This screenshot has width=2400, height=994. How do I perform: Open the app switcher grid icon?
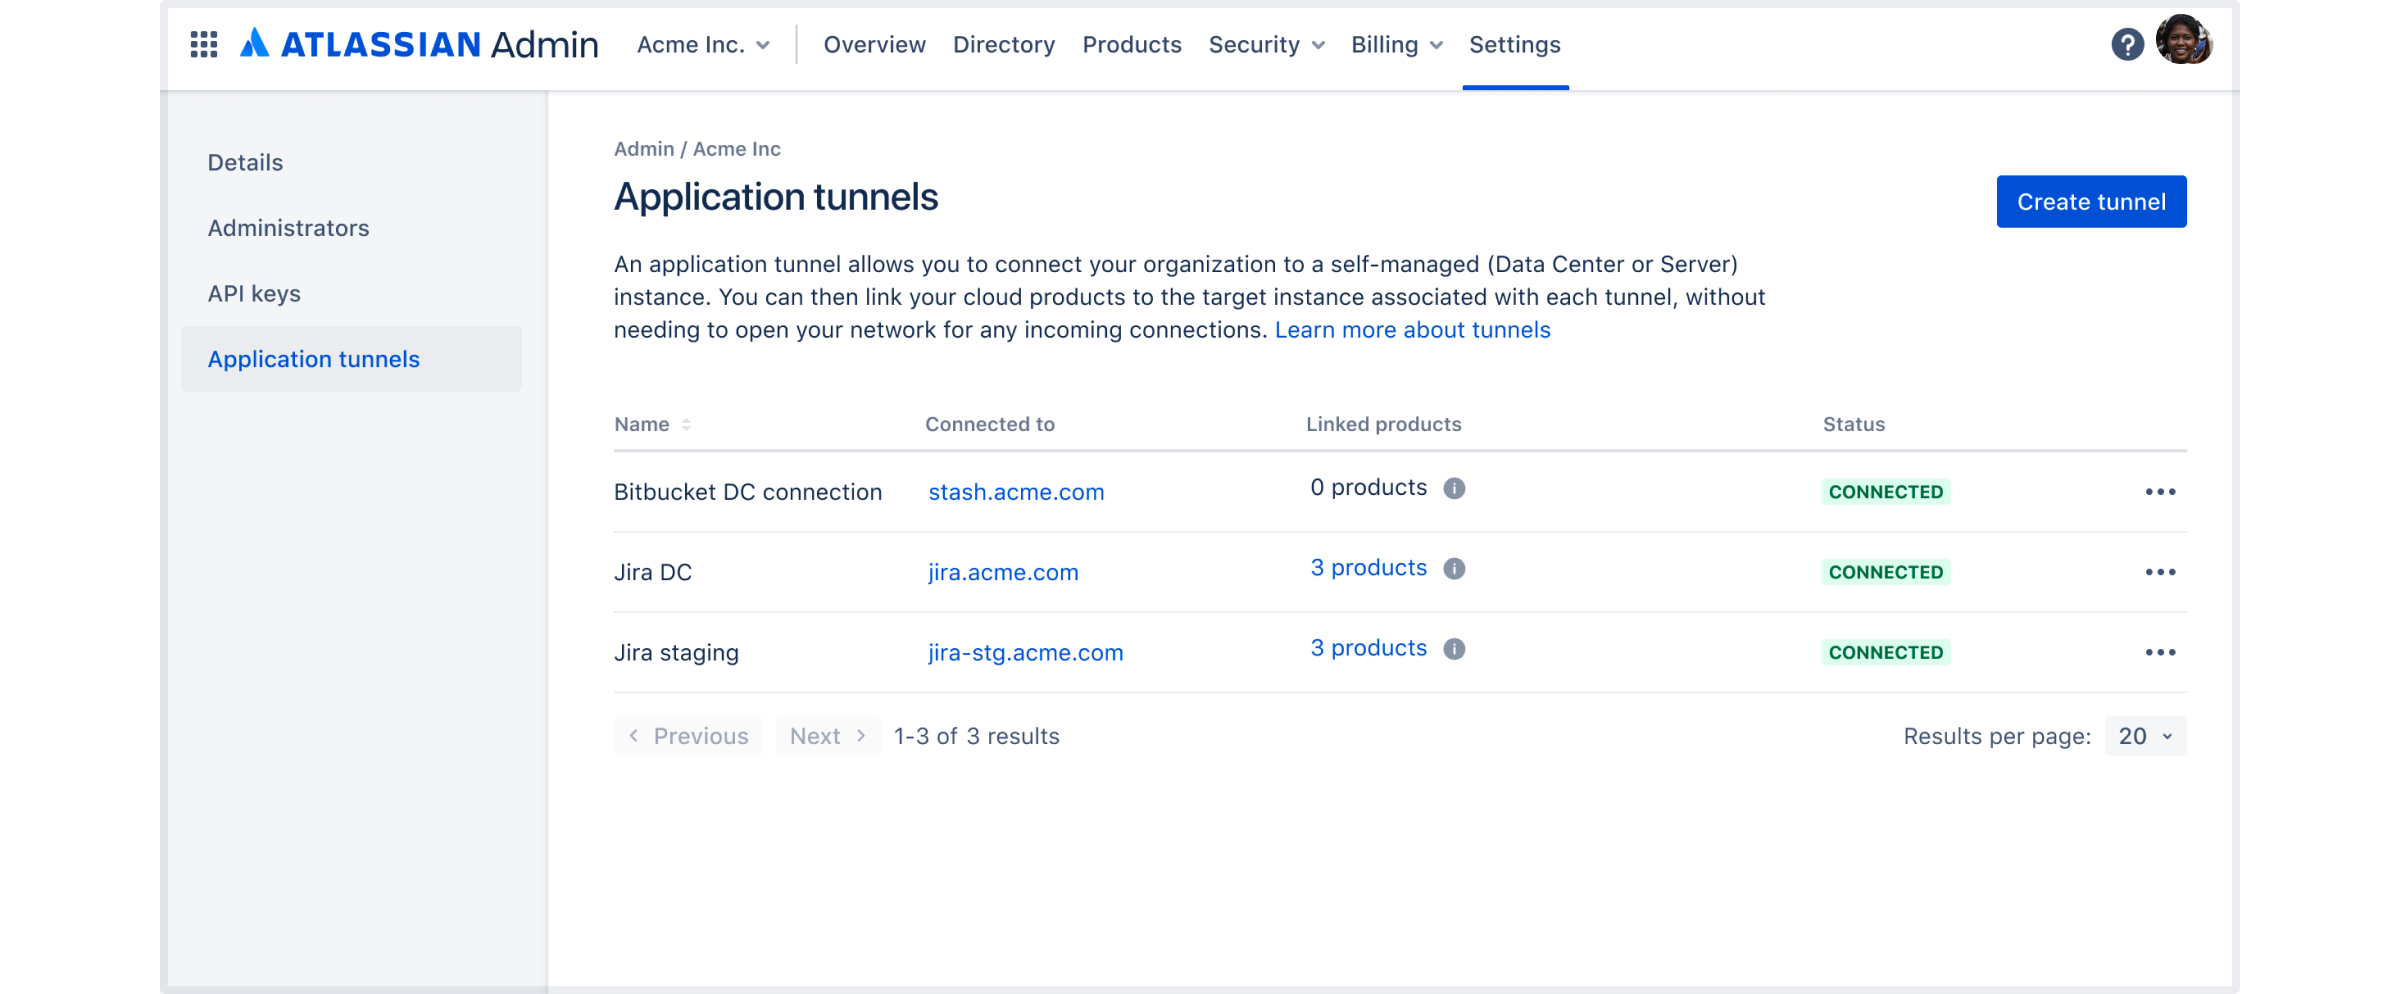coord(204,44)
